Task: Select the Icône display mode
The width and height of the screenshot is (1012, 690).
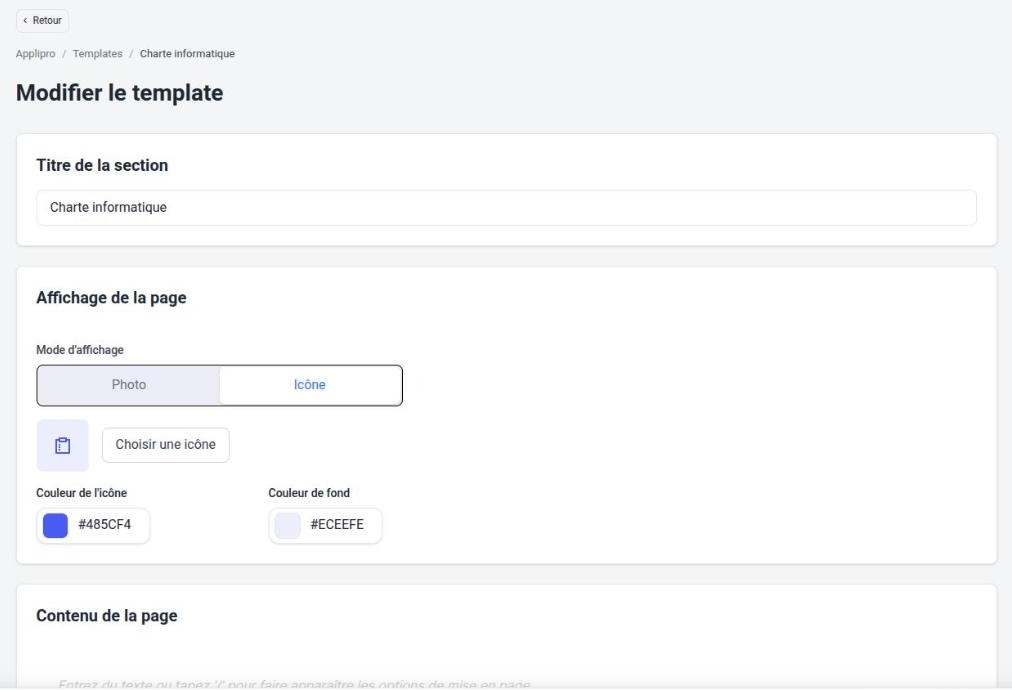Action: click(310, 385)
